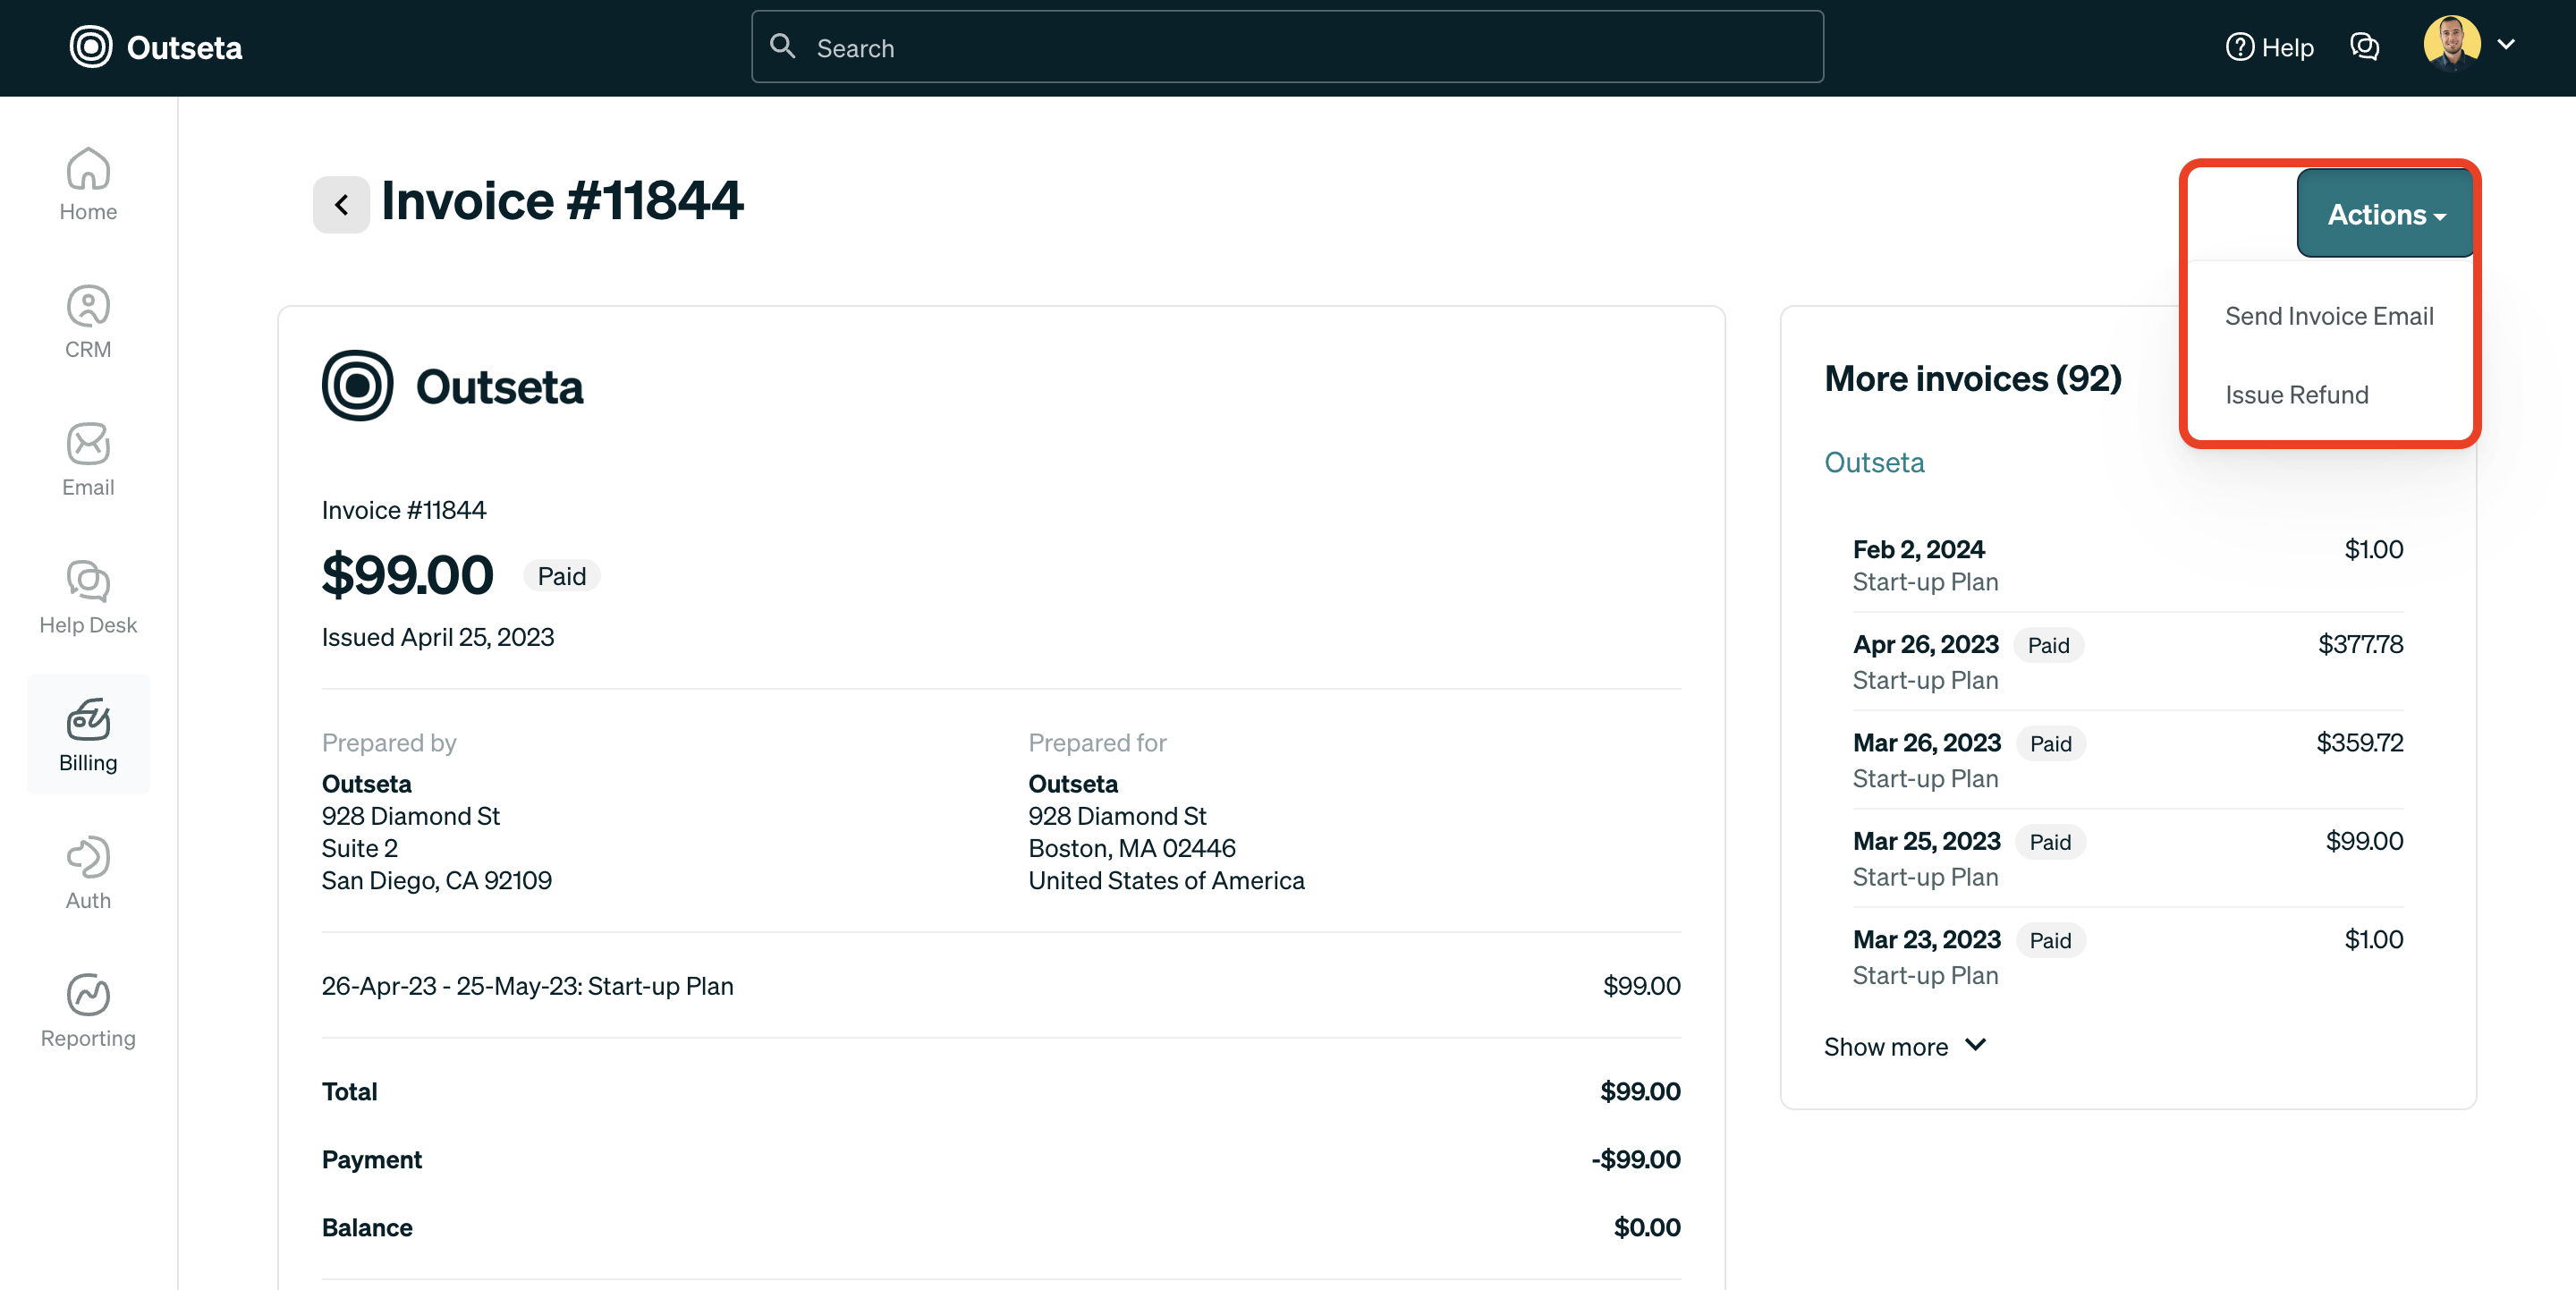2576x1290 pixels.
Task: Select the CRM icon in the sidebar
Action: tap(88, 320)
